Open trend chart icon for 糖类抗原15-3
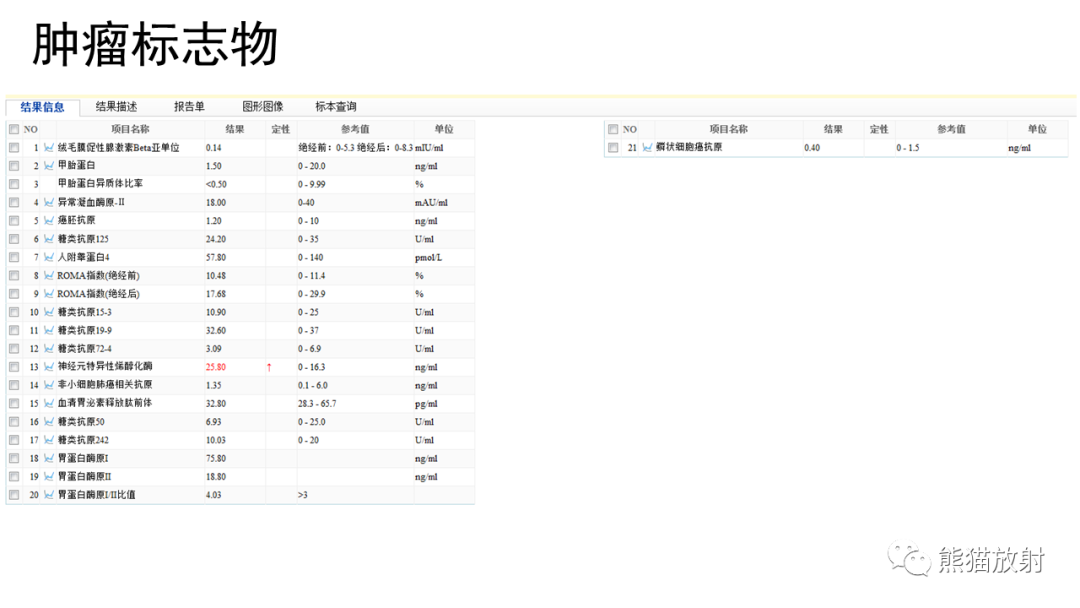This screenshot has height=608, width=1080. (x=49, y=312)
